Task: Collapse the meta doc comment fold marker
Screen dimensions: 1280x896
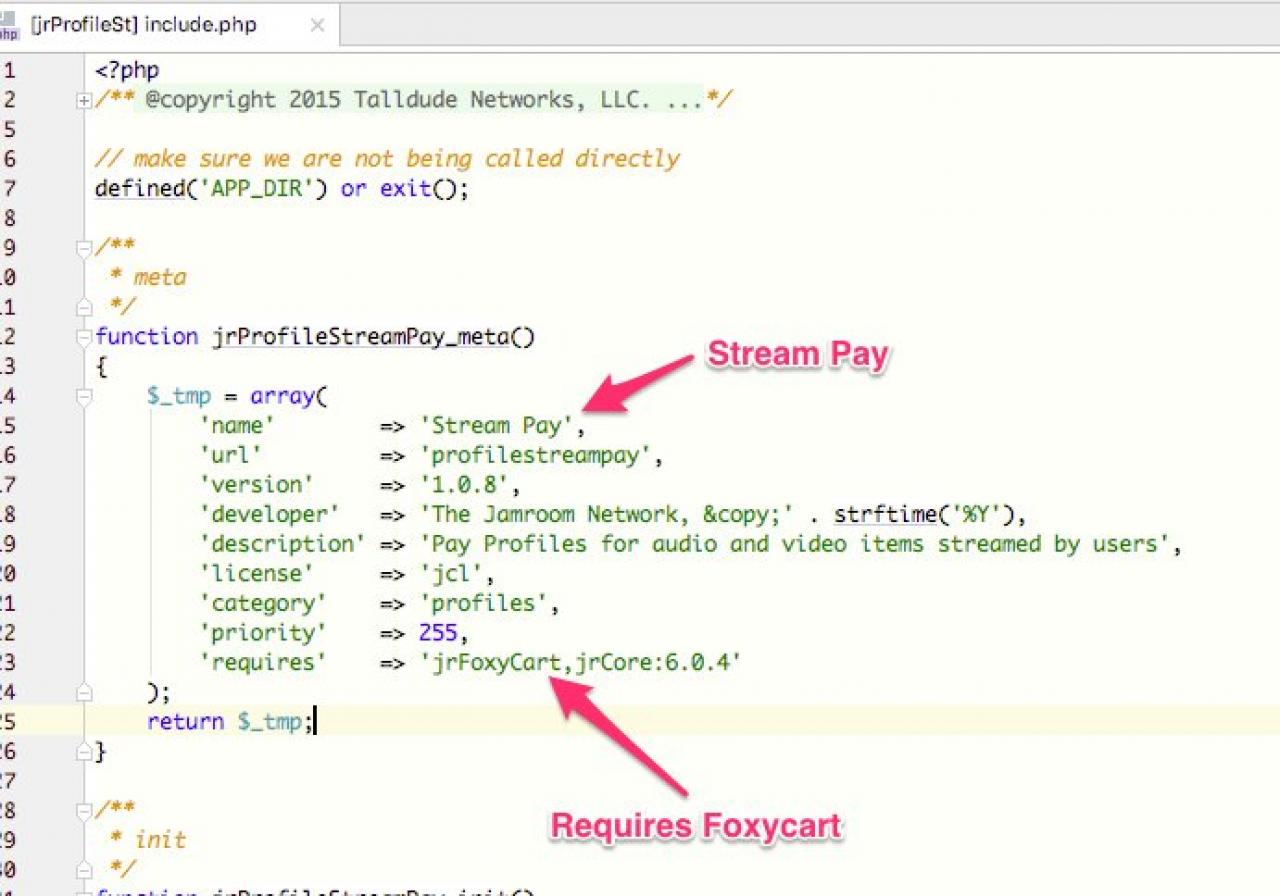Action: pos(84,247)
